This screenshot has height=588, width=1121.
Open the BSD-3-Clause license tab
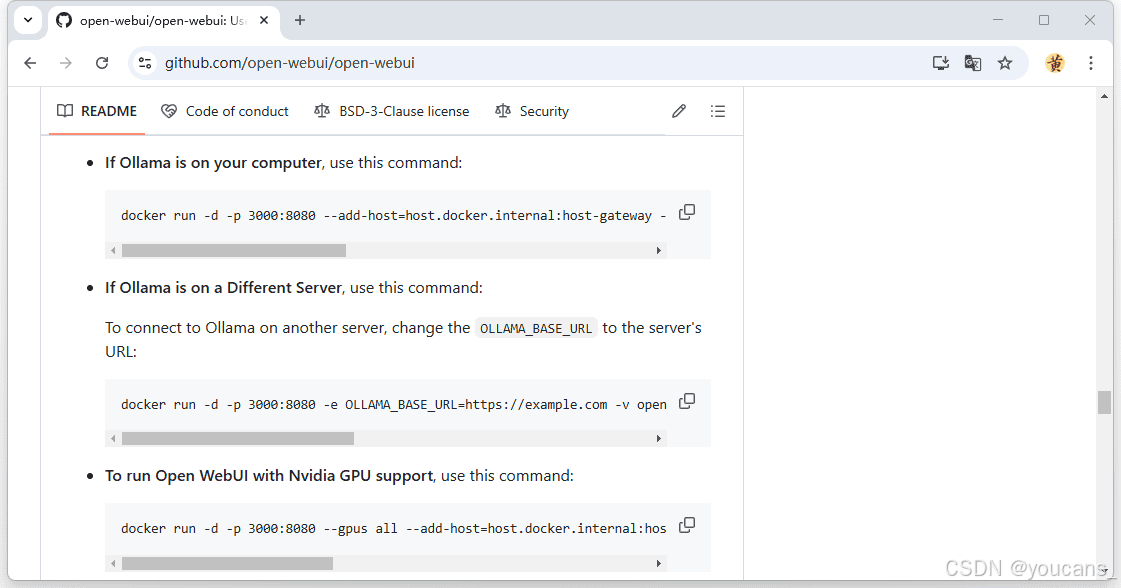[x=391, y=111]
